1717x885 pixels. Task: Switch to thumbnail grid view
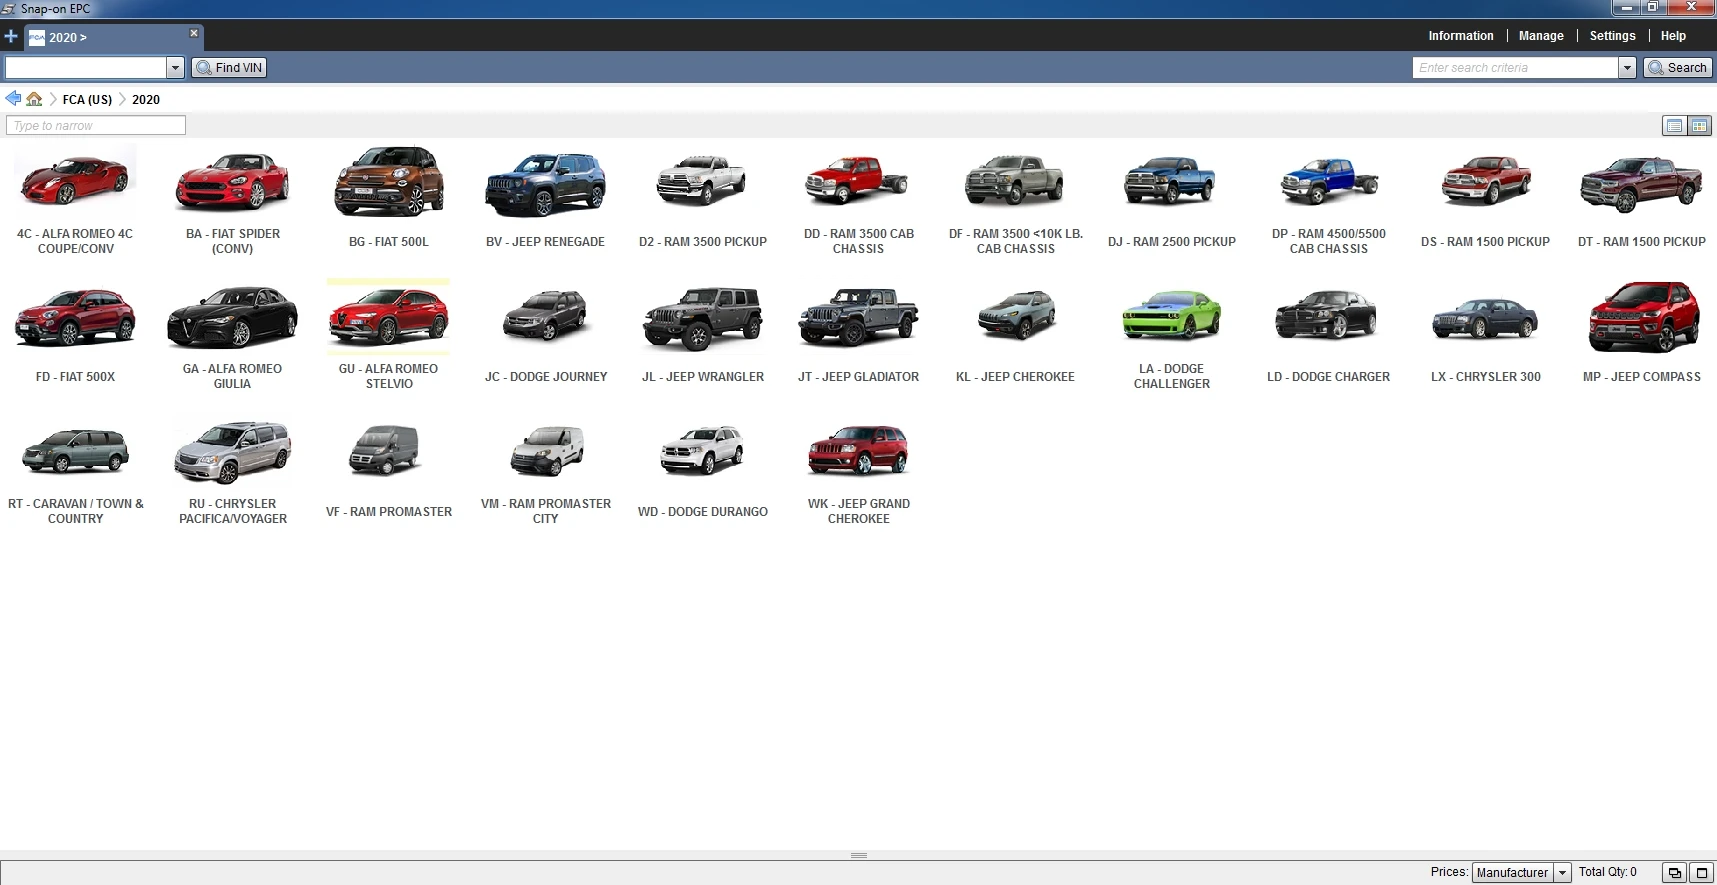tap(1699, 126)
